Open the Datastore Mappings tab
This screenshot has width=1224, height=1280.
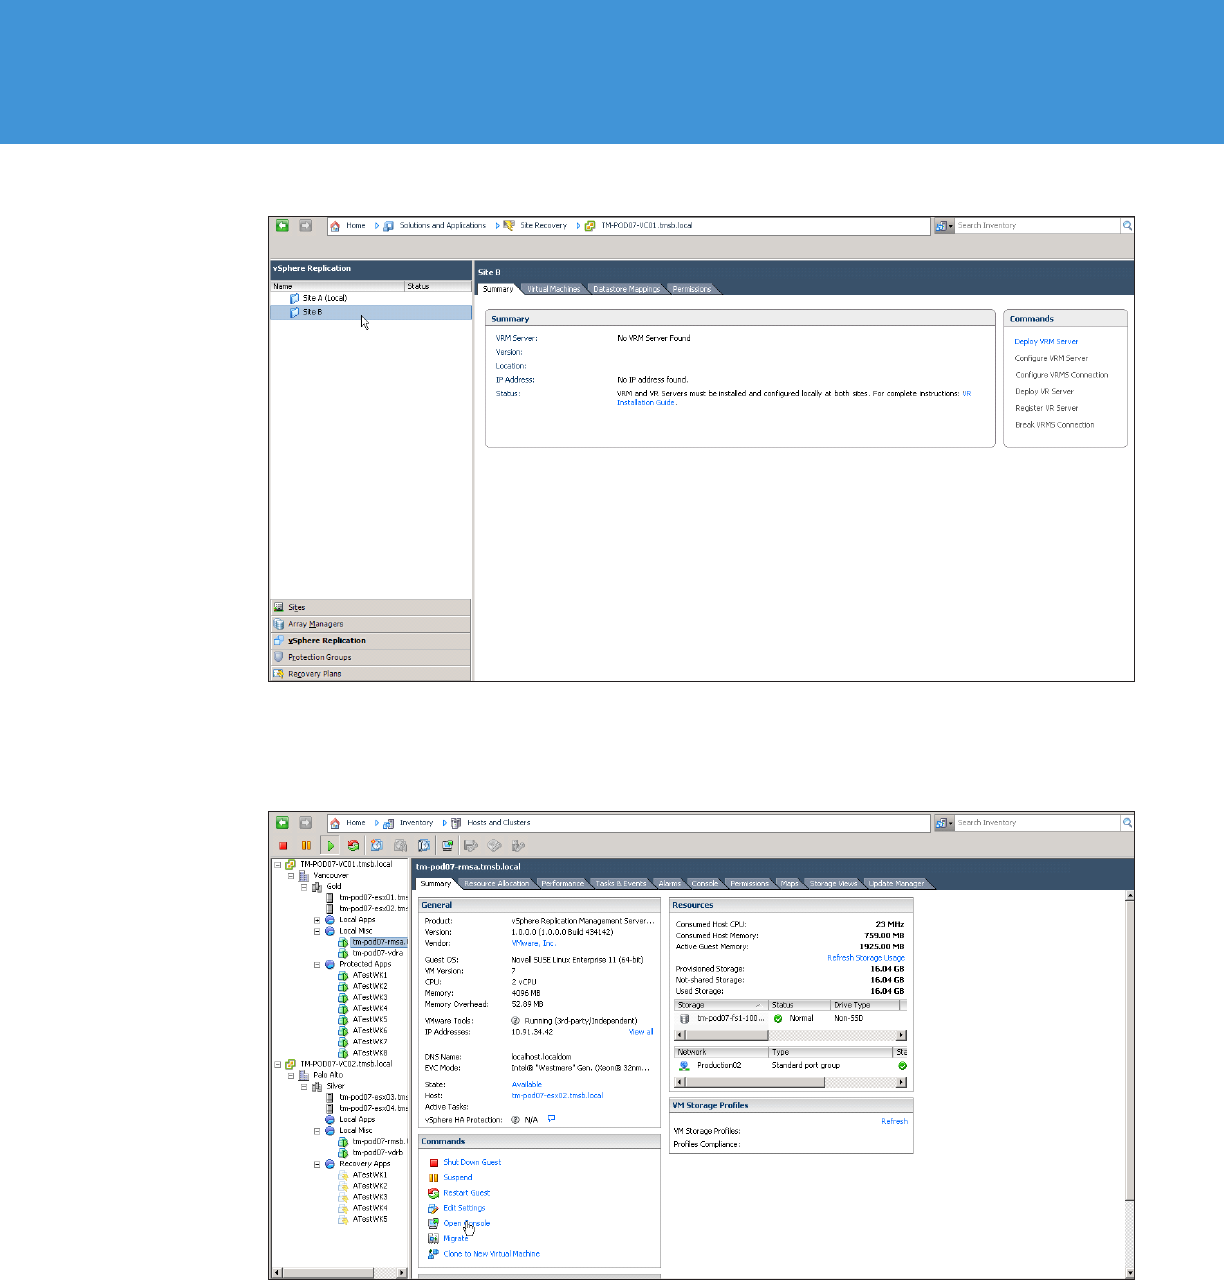626,289
